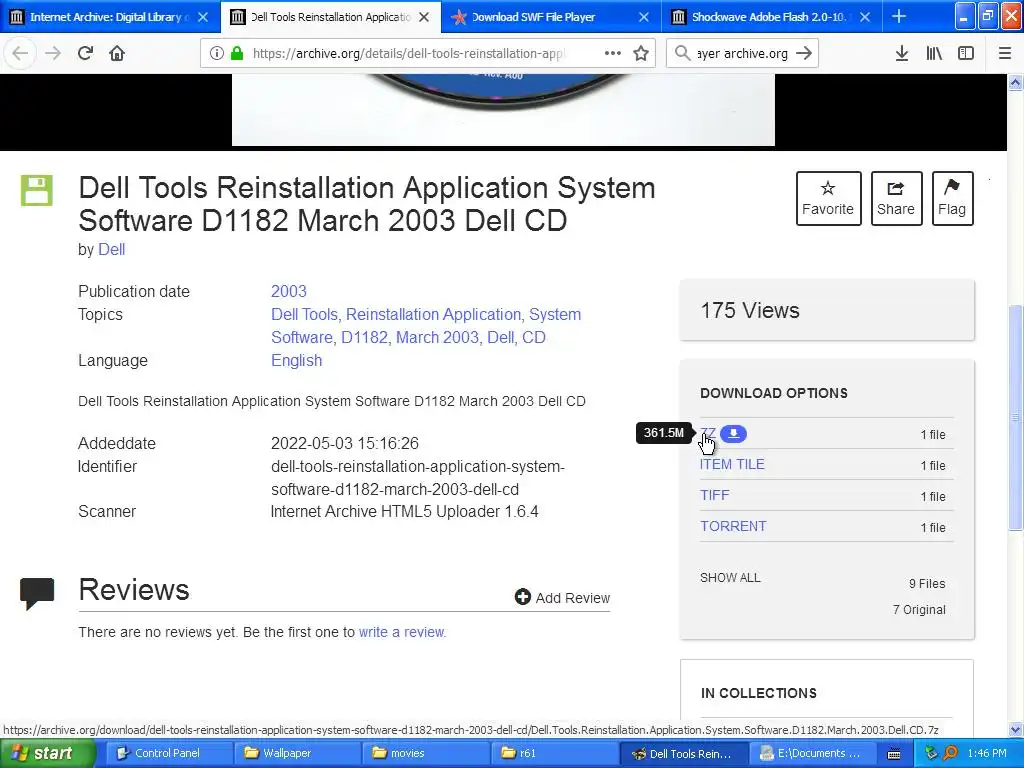Open the D1182 topic link

pyautogui.click(x=364, y=337)
